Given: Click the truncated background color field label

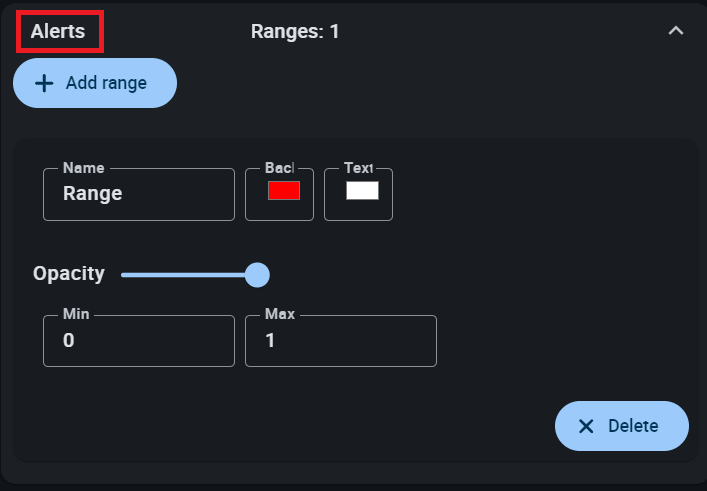Looking at the screenshot, I should [279, 168].
